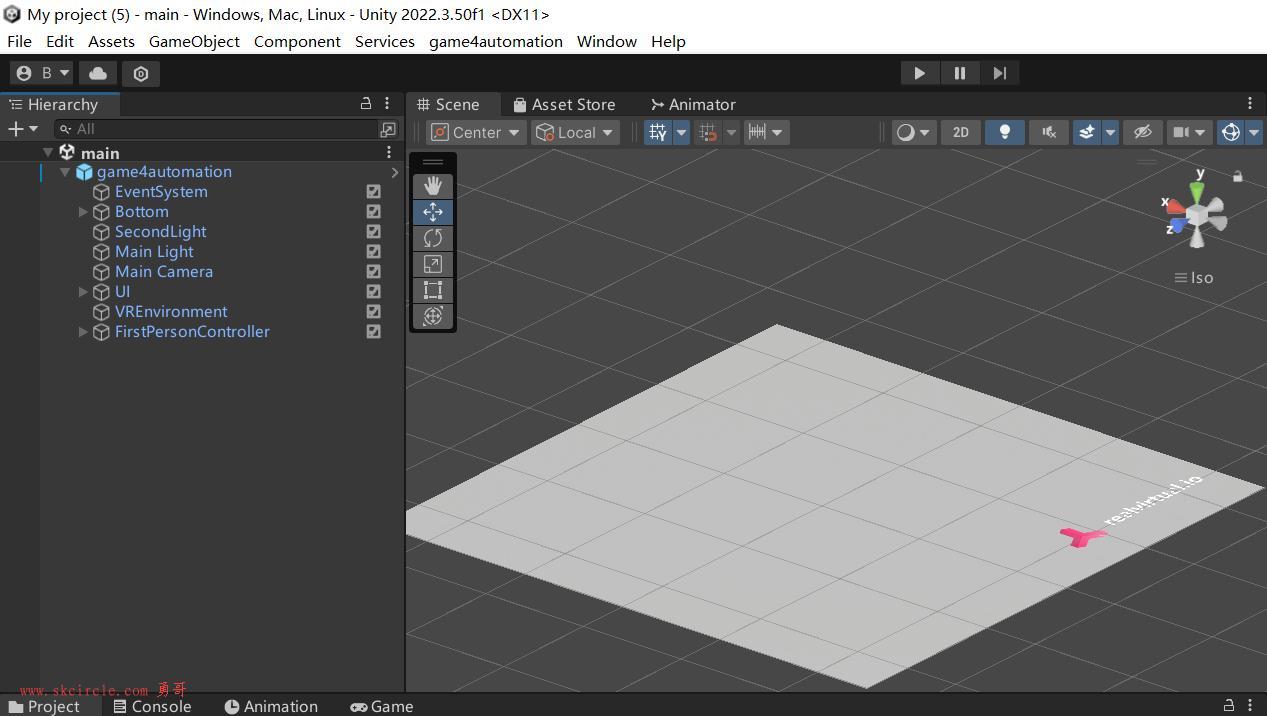Open the draw mode shading dropdown

click(913, 132)
